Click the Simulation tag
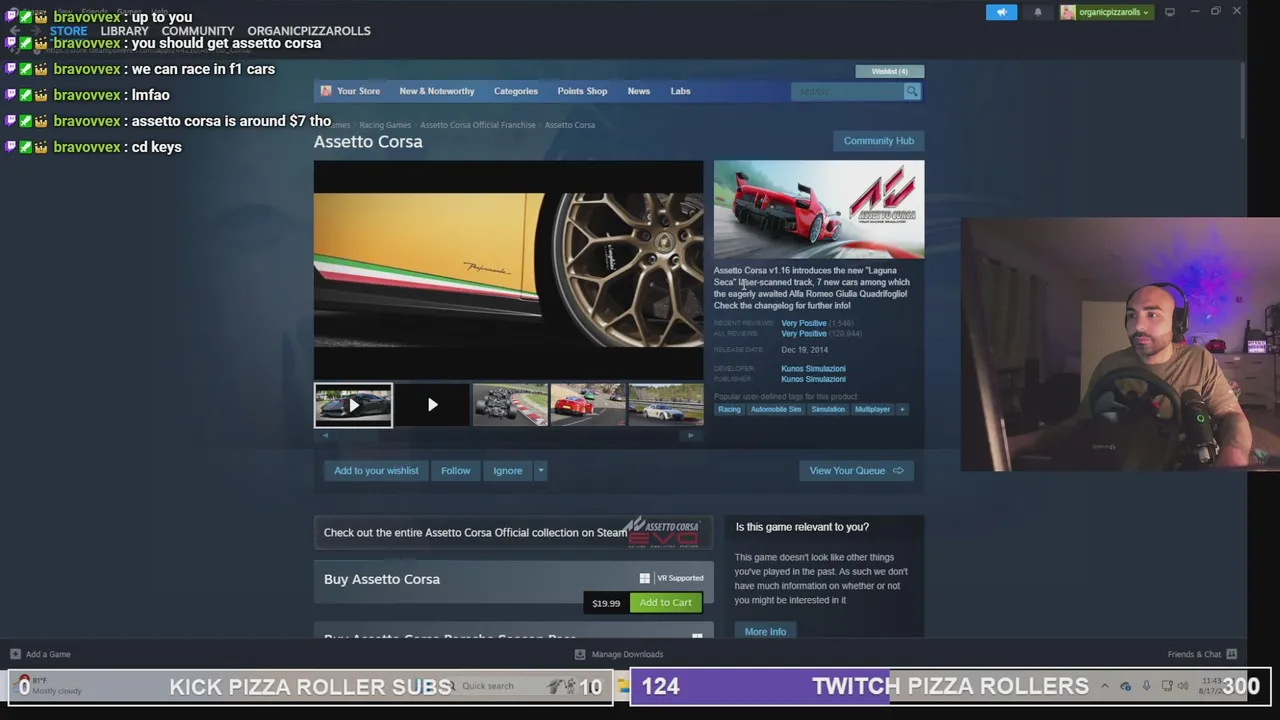This screenshot has width=1280, height=720. point(828,409)
